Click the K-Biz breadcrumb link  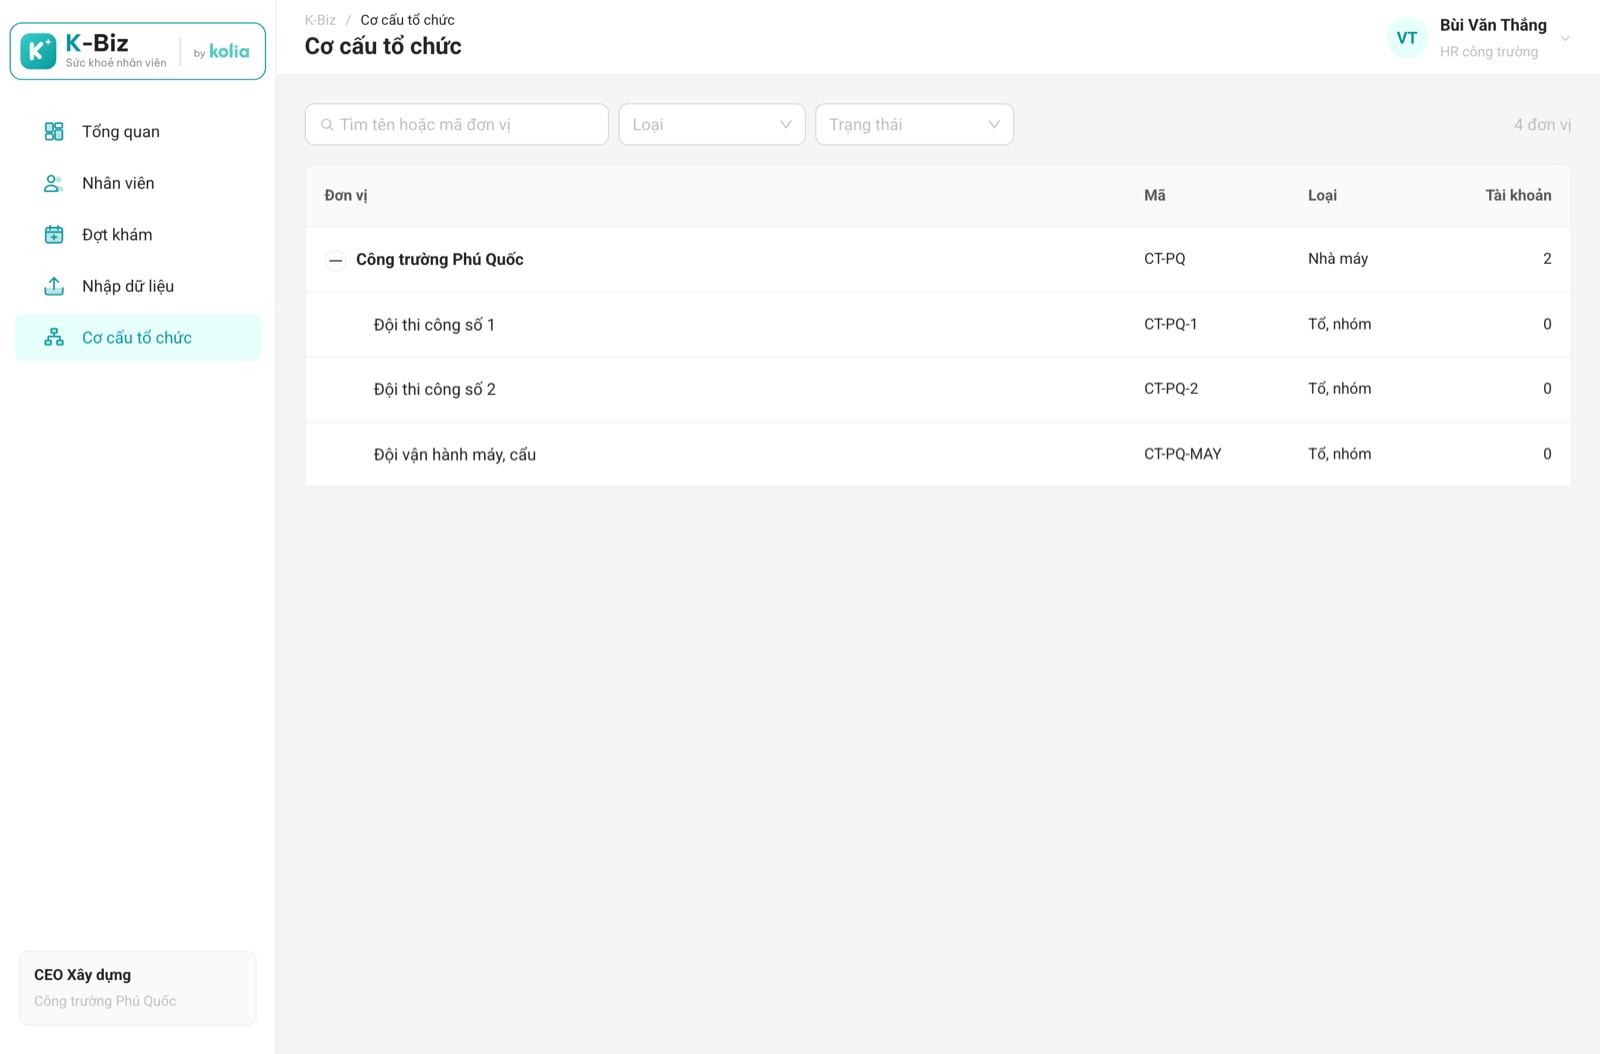coord(320,20)
